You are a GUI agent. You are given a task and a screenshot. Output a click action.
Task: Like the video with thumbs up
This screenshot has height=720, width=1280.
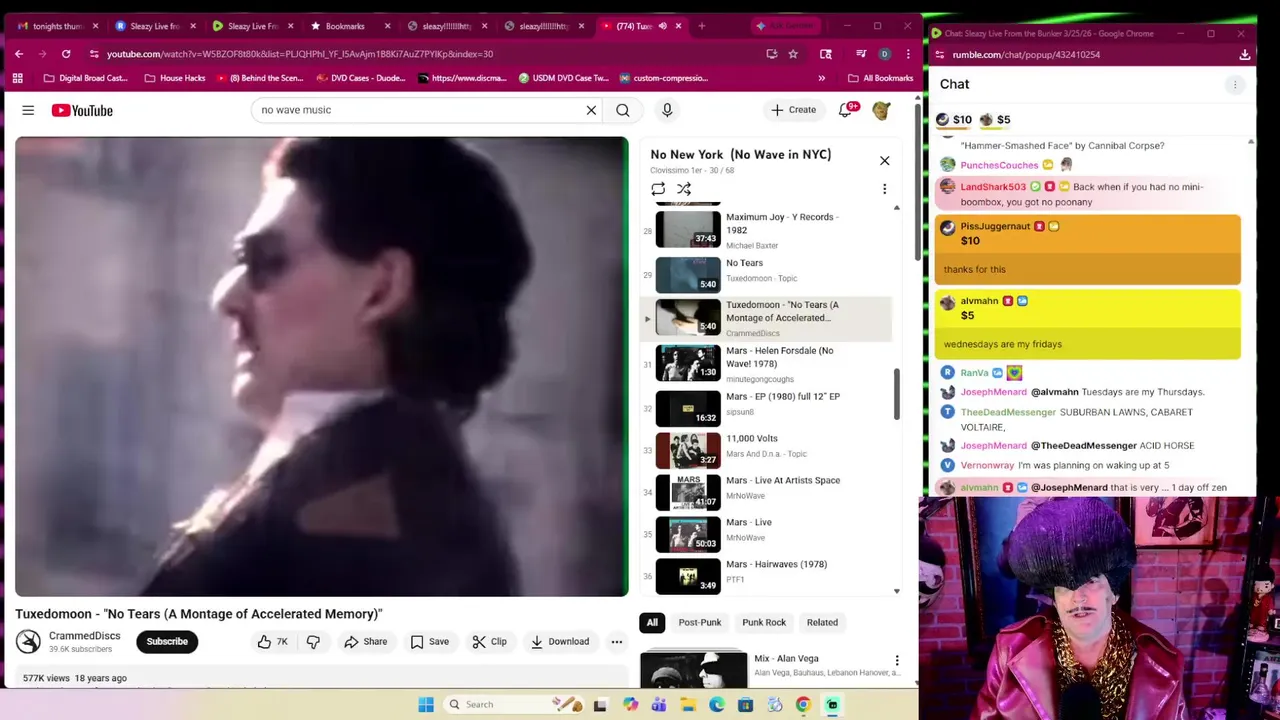click(x=272, y=642)
